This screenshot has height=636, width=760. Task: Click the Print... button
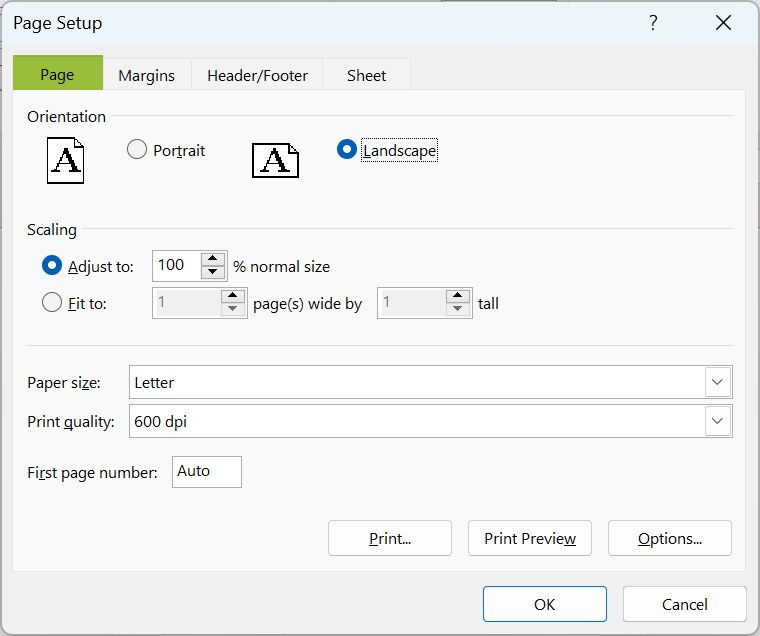(390, 538)
